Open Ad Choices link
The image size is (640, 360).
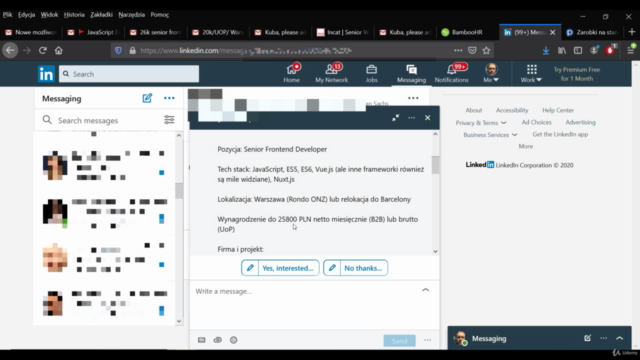point(536,122)
